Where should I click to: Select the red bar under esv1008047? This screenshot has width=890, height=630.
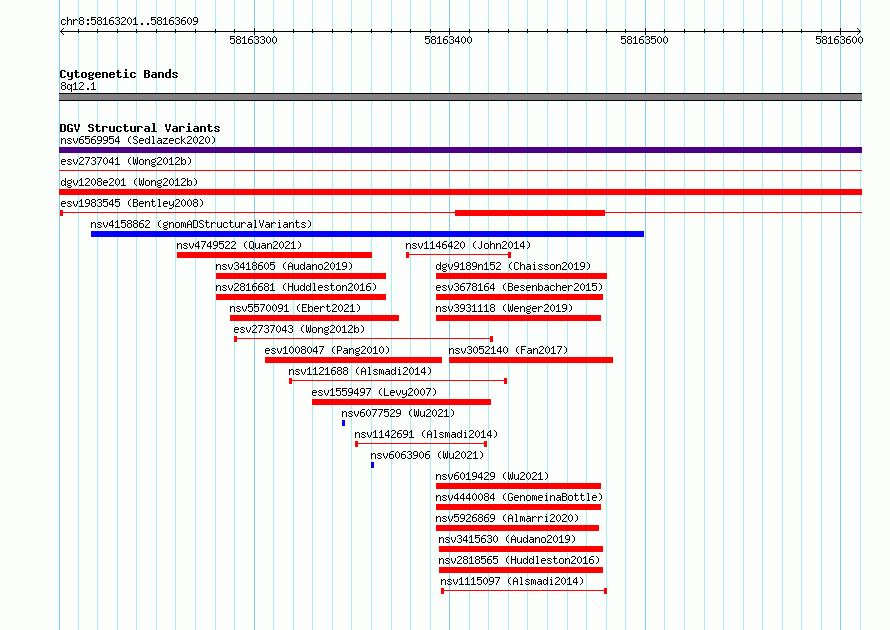tap(353, 360)
